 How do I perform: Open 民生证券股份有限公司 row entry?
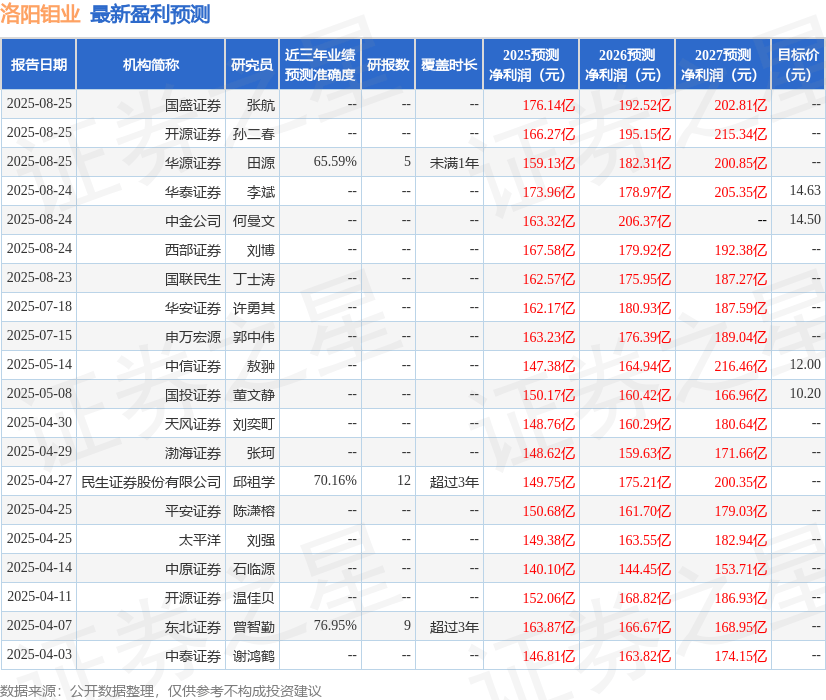[150, 481]
